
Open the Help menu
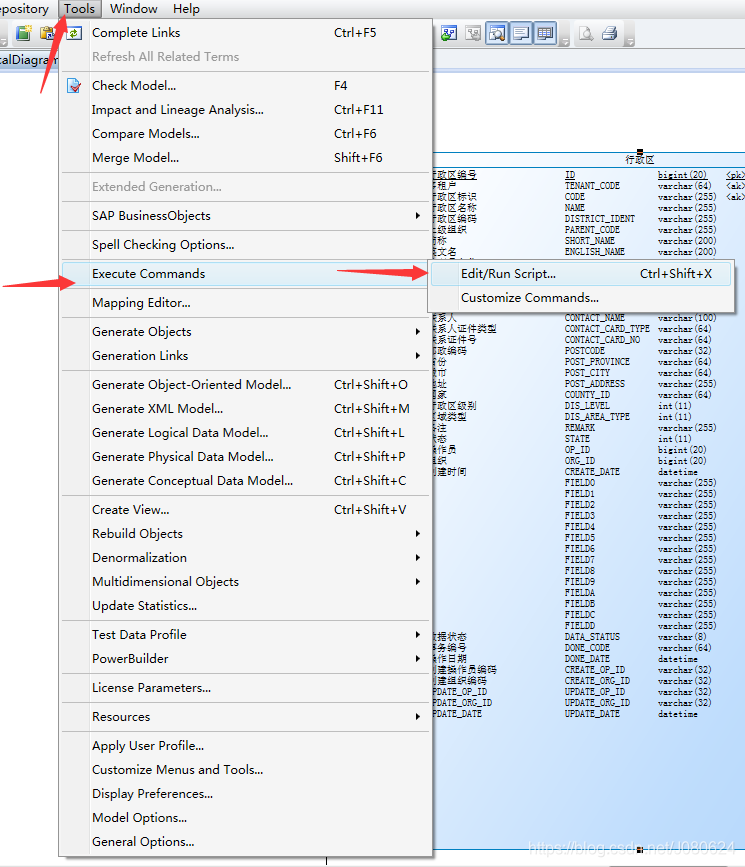point(186,9)
